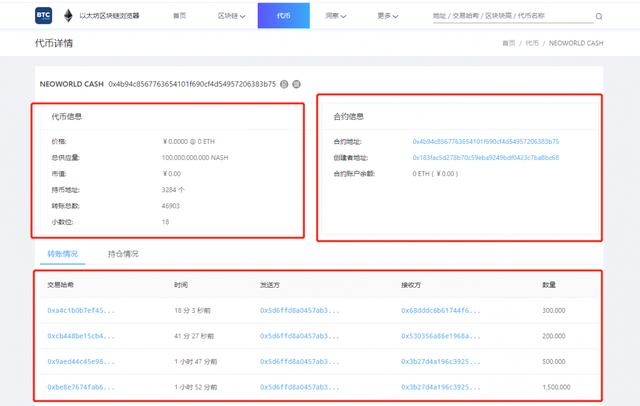Click total supply value 100,000,000,000 NASH
640x406 pixels.
(195, 158)
